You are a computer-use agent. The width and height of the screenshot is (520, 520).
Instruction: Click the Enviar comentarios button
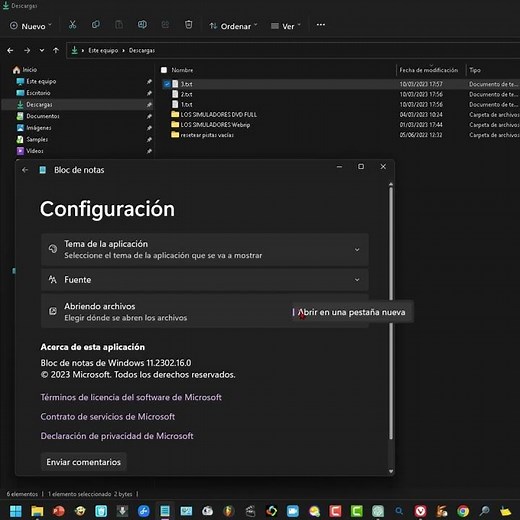pyautogui.click(x=84, y=462)
